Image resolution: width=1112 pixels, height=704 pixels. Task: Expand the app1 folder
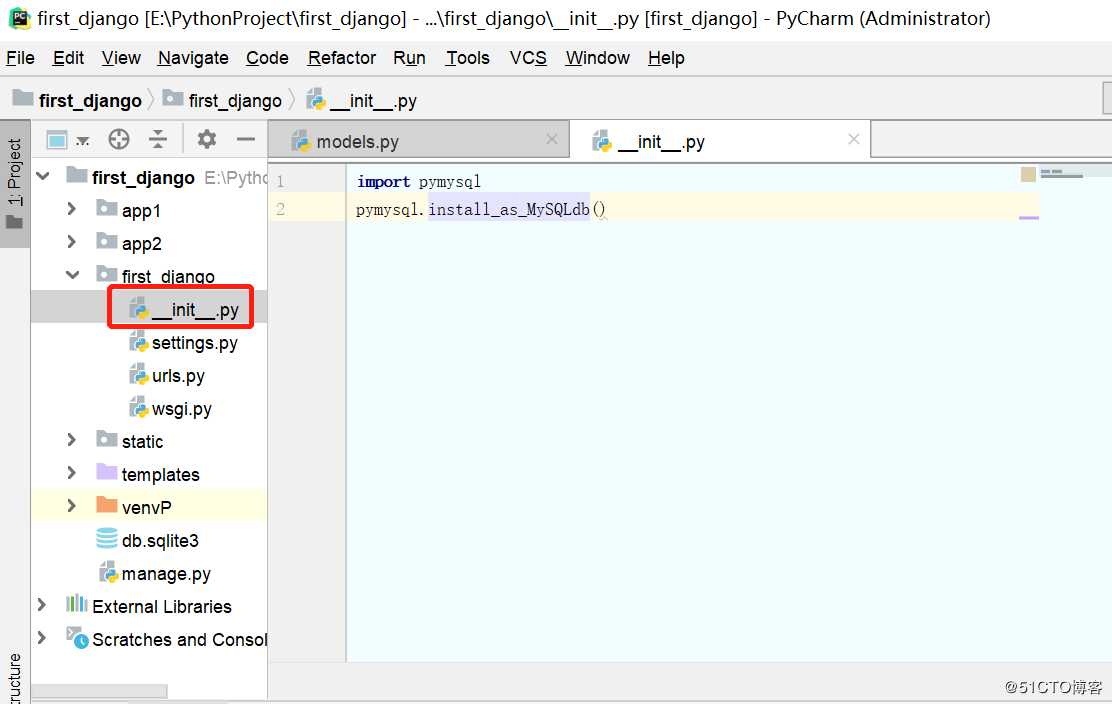pos(72,208)
